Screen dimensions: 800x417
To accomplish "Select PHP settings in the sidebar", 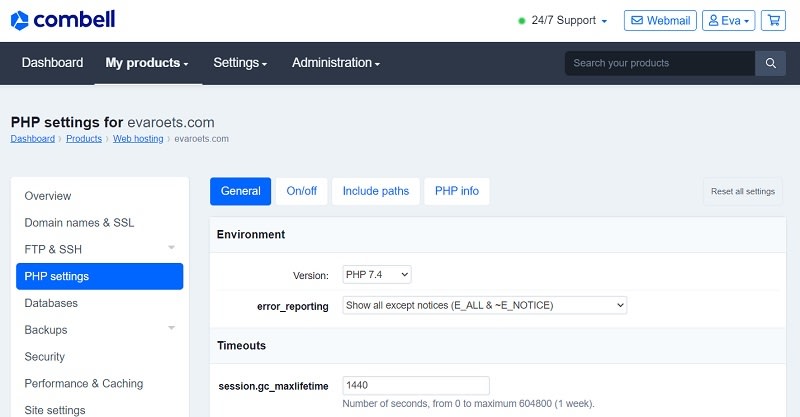I will (99, 276).
